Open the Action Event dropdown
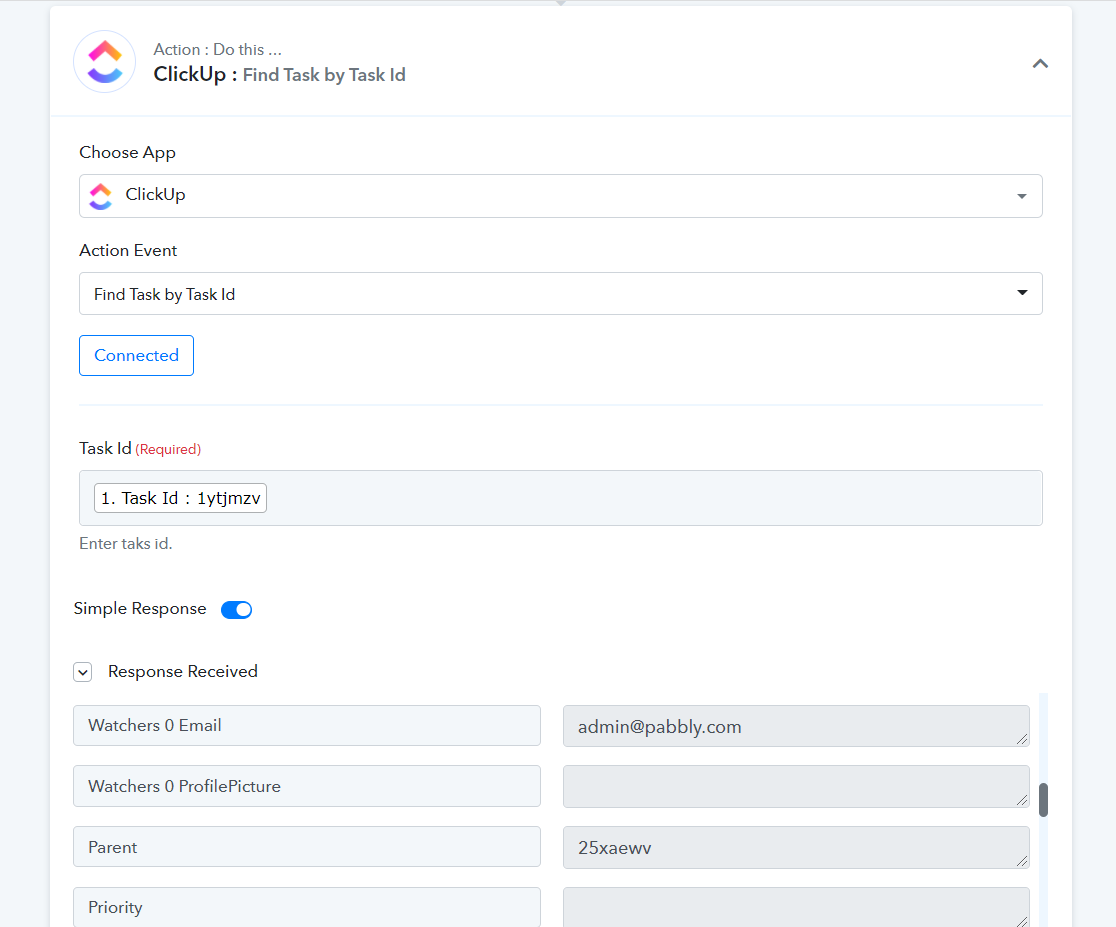The image size is (1116, 927). click(x=560, y=293)
